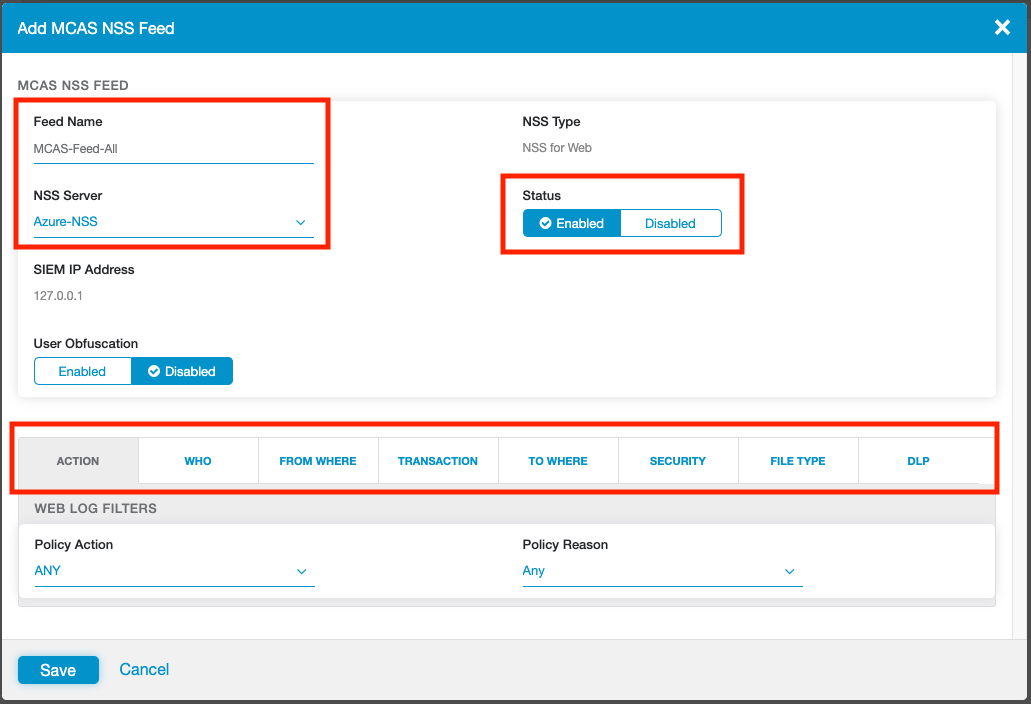Image resolution: width=1031 pixels, height=704 pixels.
Task: Click the Cancel link
Action: 144,669
